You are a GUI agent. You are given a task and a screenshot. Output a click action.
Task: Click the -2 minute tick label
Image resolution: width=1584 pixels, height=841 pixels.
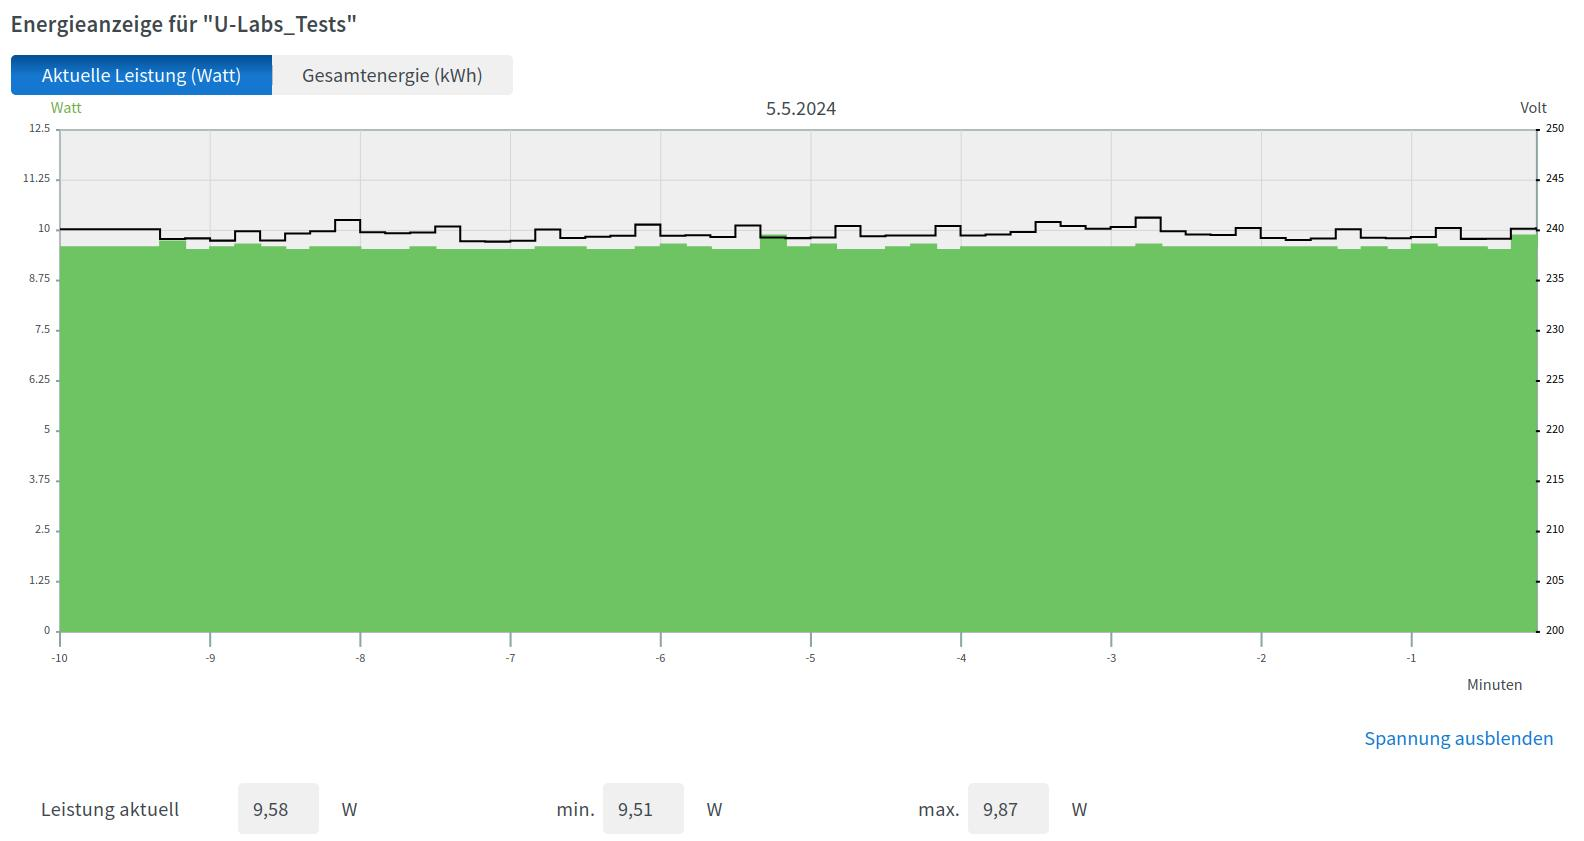(1262, 658)
